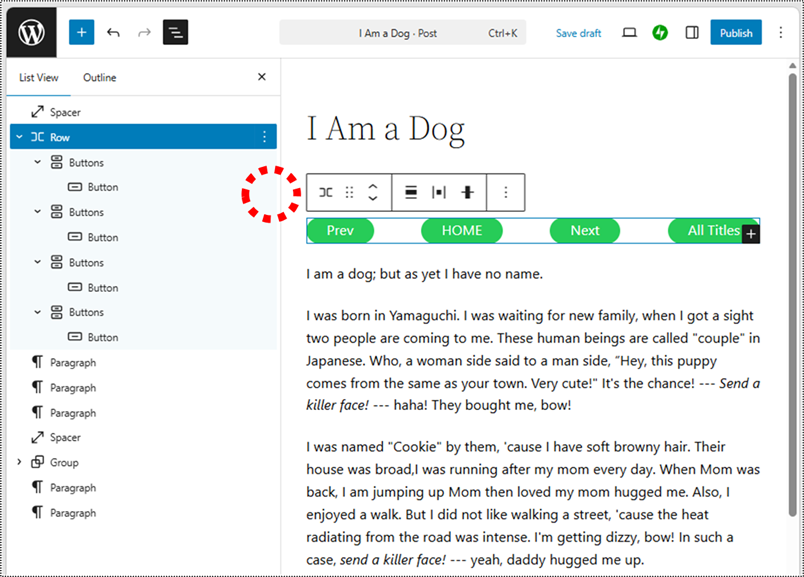Image resolution: width=804 pixels, height=577 pixels.
Task: Click the WordPress logo icon
Action: click(31, 32)
